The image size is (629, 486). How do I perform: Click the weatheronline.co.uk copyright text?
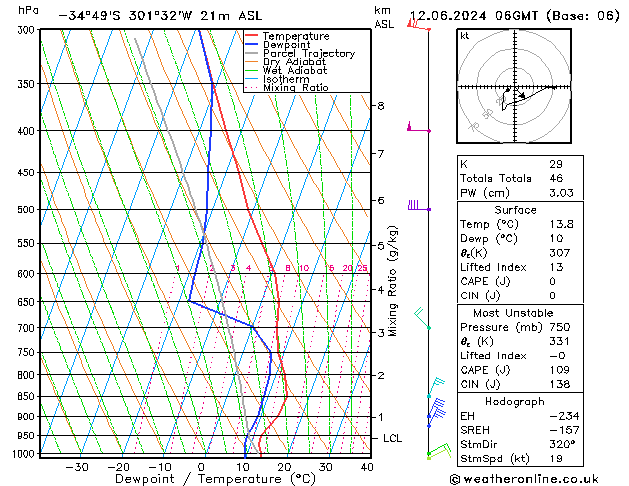(524, 479)
